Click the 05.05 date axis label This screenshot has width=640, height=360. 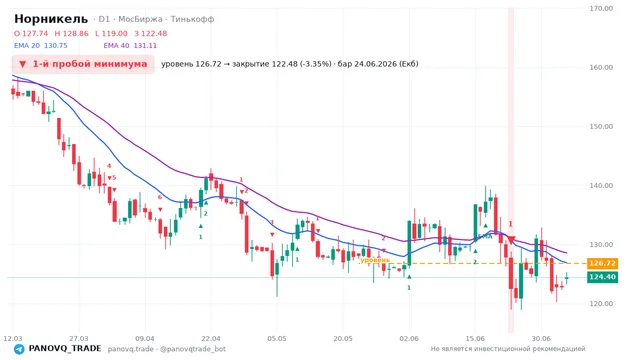(277, 338)
